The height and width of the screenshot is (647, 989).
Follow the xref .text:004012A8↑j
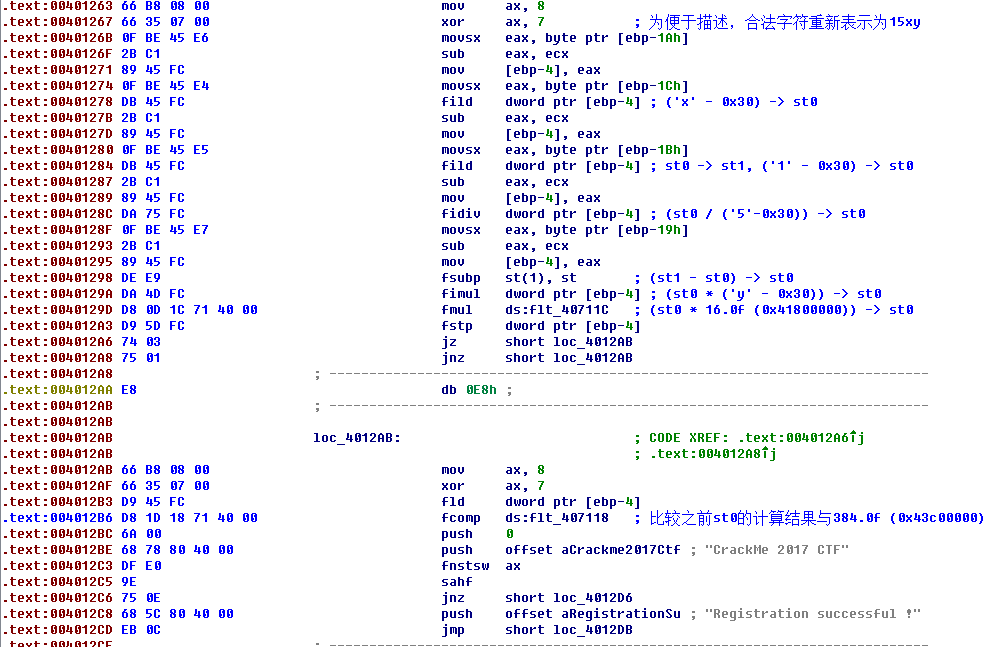(x=713, y=454)
